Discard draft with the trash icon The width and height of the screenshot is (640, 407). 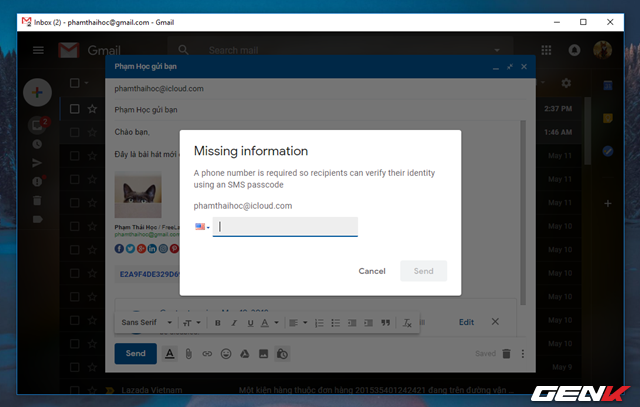click(x=506, y=354)
